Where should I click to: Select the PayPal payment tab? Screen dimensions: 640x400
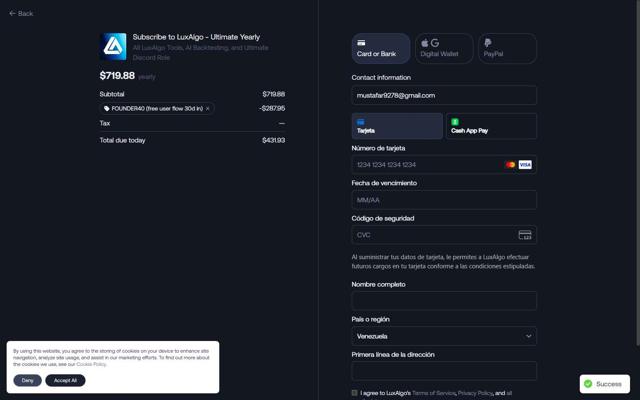click(x=507, y=49)
